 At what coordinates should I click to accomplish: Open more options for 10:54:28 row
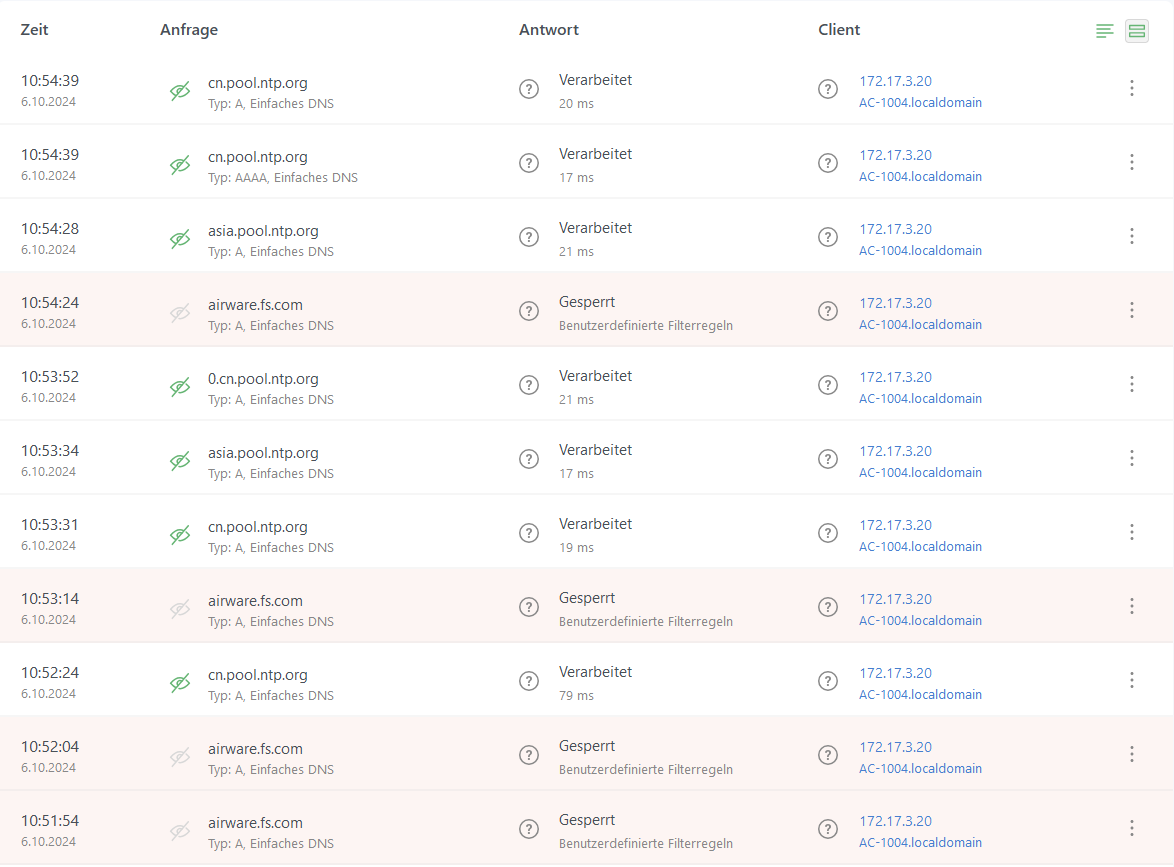click(1132, 236)
